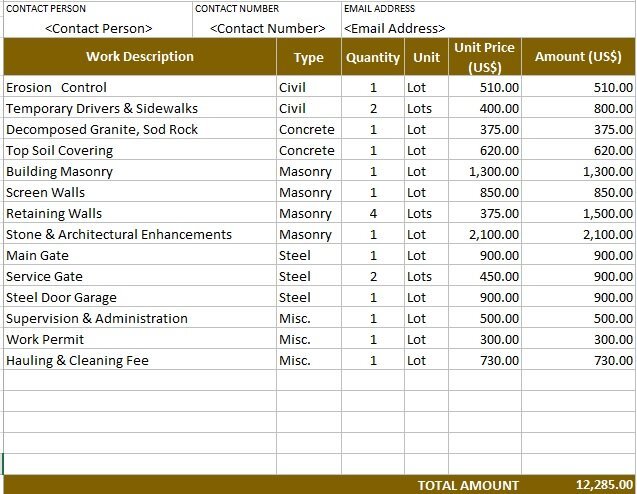Click the 'Service Gate' cell
The height and width of the screenshot is (494, 637).
140,275
